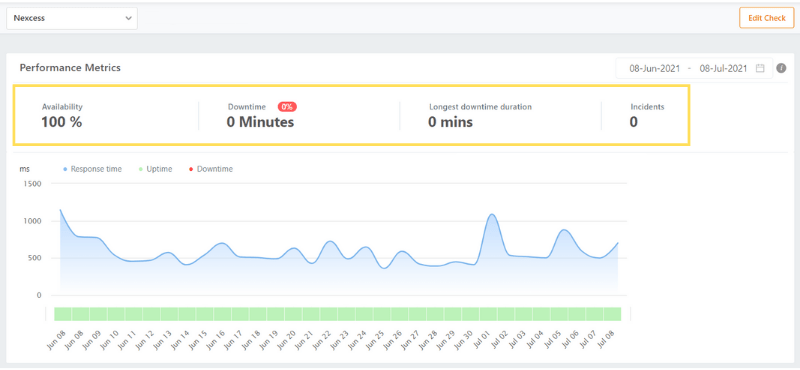Click the Edit Check button

(766, 18)
